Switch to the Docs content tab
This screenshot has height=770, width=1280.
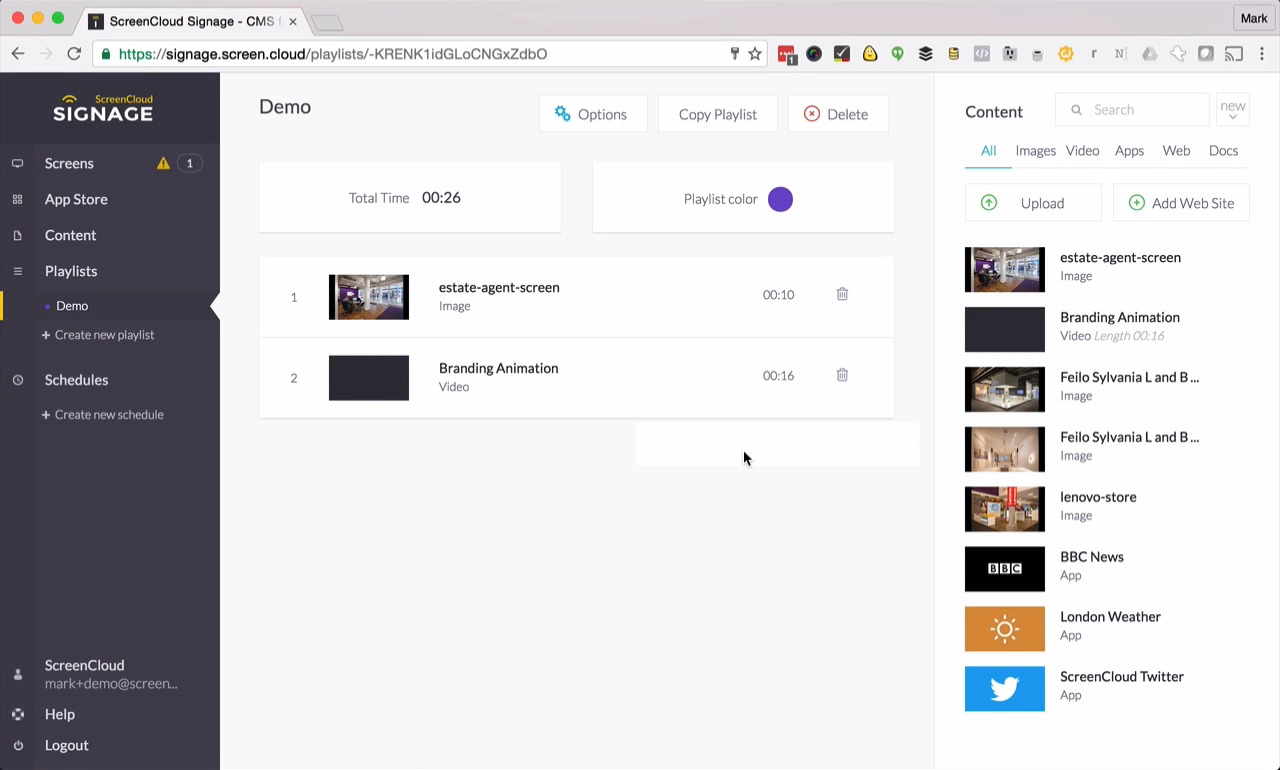pyautogui.click(x=1223, y=151)
